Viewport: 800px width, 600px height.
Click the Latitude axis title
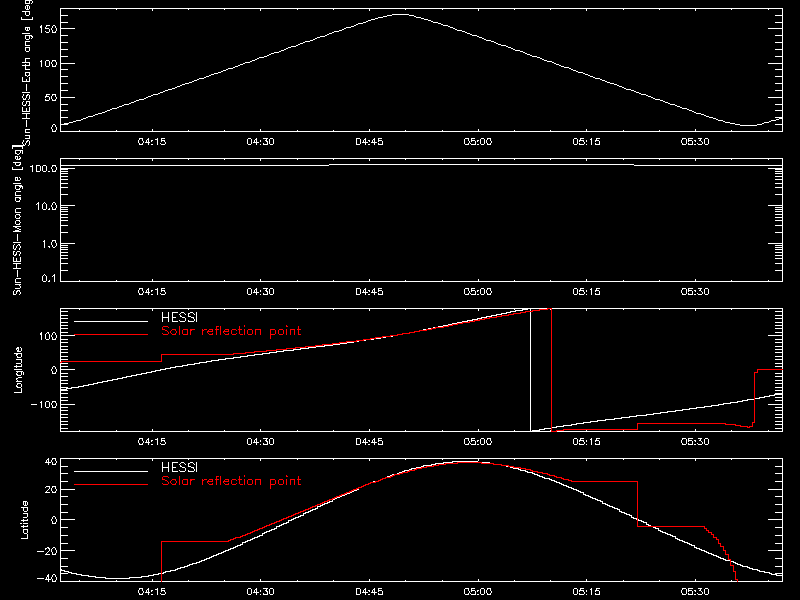[24, 520]
